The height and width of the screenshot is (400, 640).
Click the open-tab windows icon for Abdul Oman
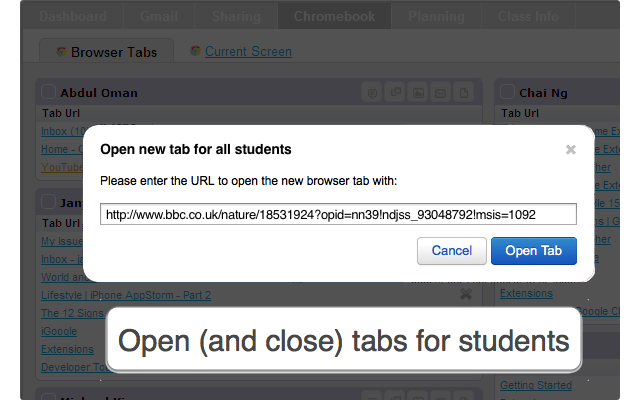(x=395, y=92)
